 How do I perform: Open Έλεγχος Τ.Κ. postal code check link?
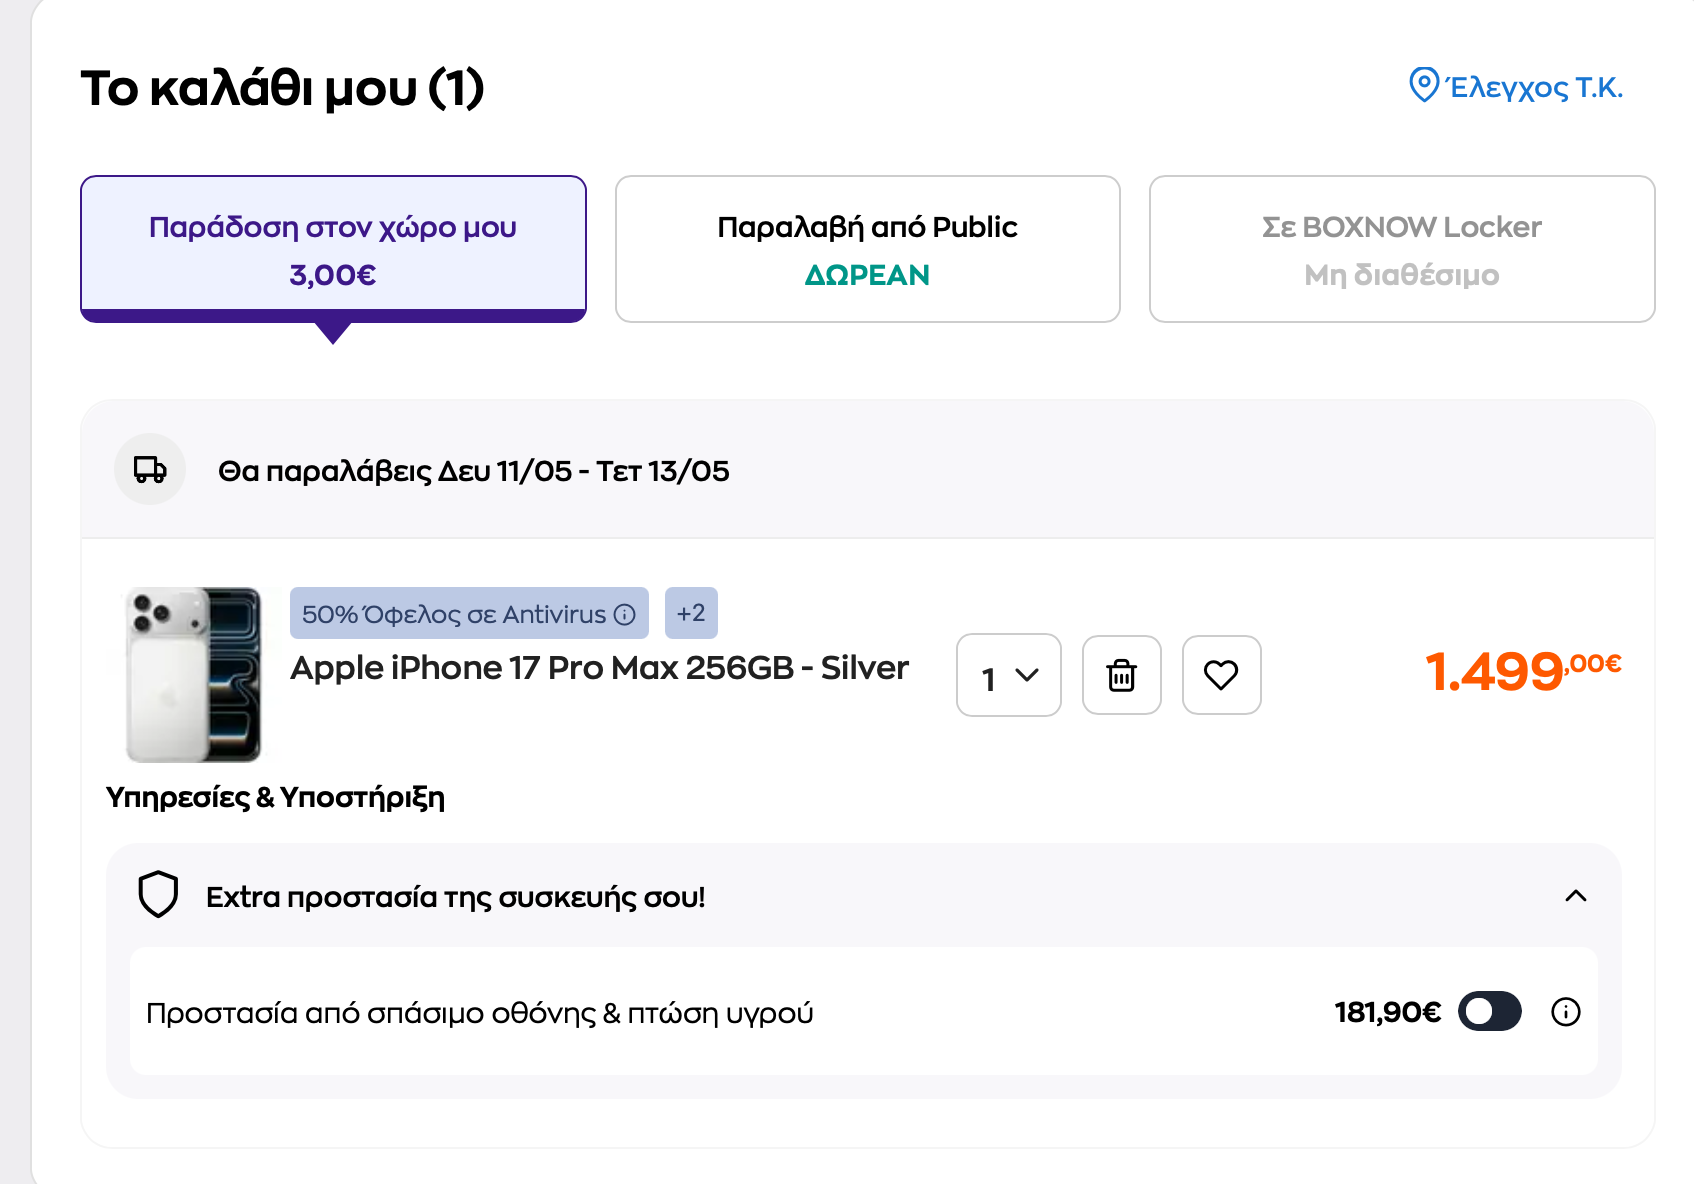point(1534,87)
